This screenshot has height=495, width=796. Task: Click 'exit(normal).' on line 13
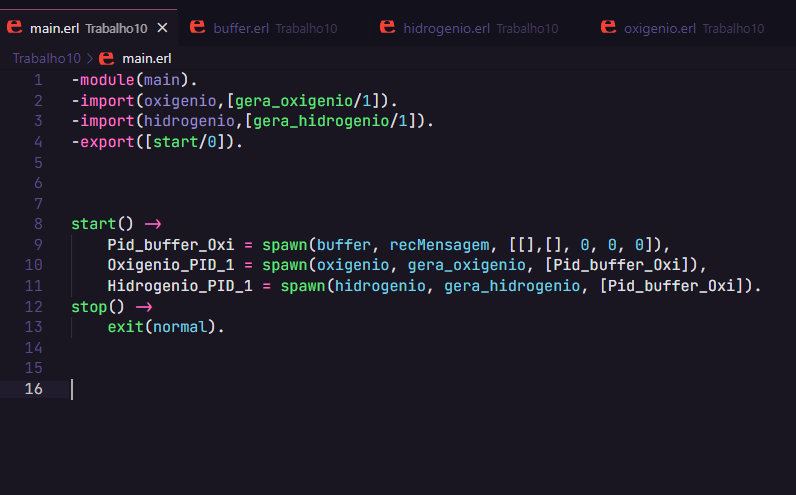pos(165,327)
